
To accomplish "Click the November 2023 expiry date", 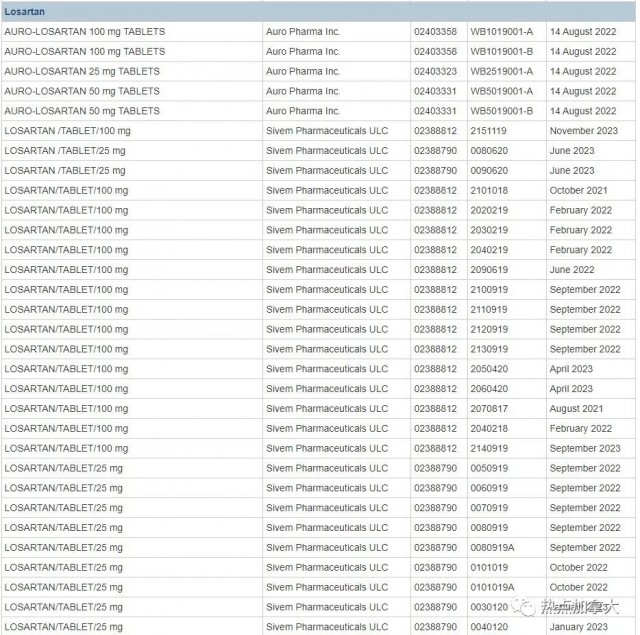I will (x=584, y=131).
